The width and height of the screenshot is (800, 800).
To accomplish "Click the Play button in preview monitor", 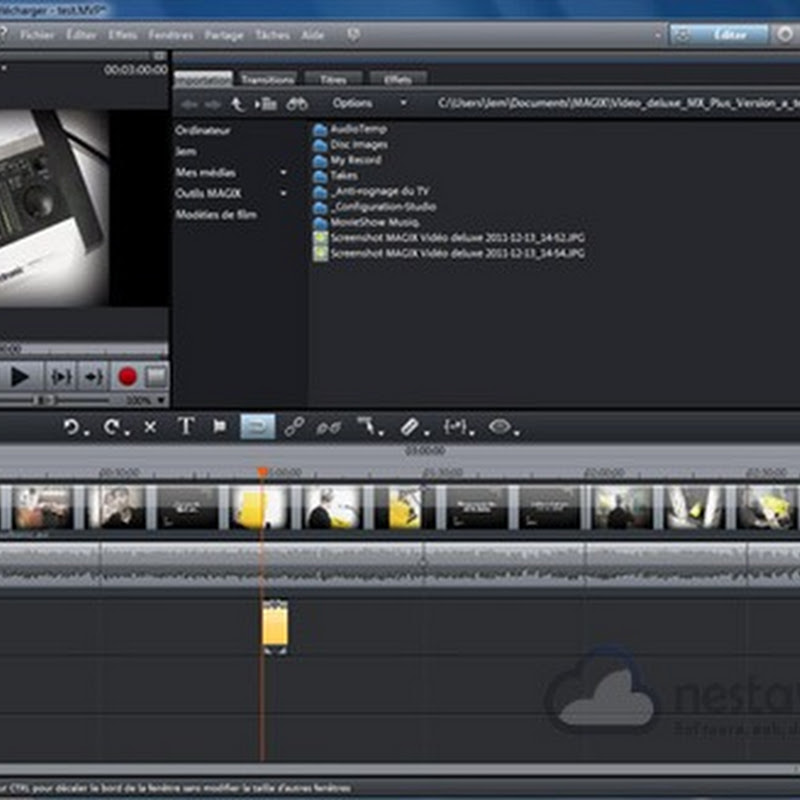I will click(19, 377).
